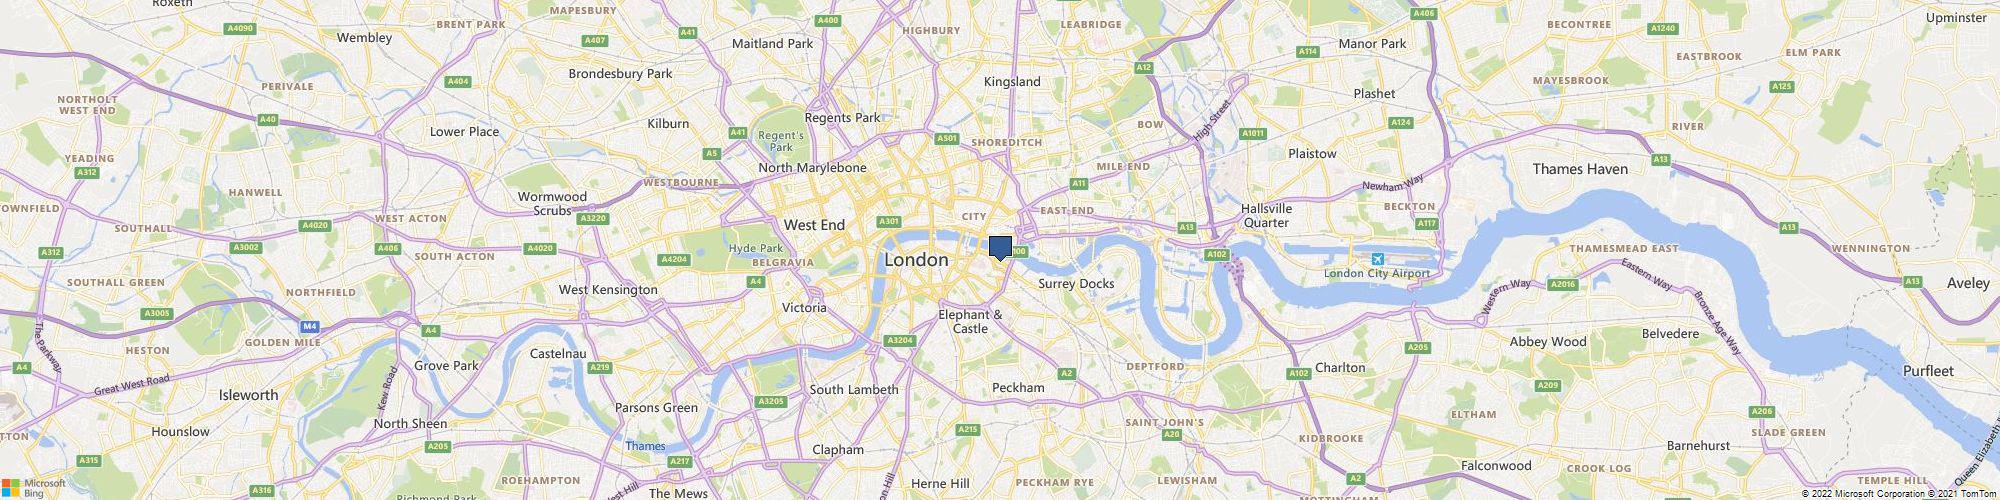Select the Peckham map label

1018,387
